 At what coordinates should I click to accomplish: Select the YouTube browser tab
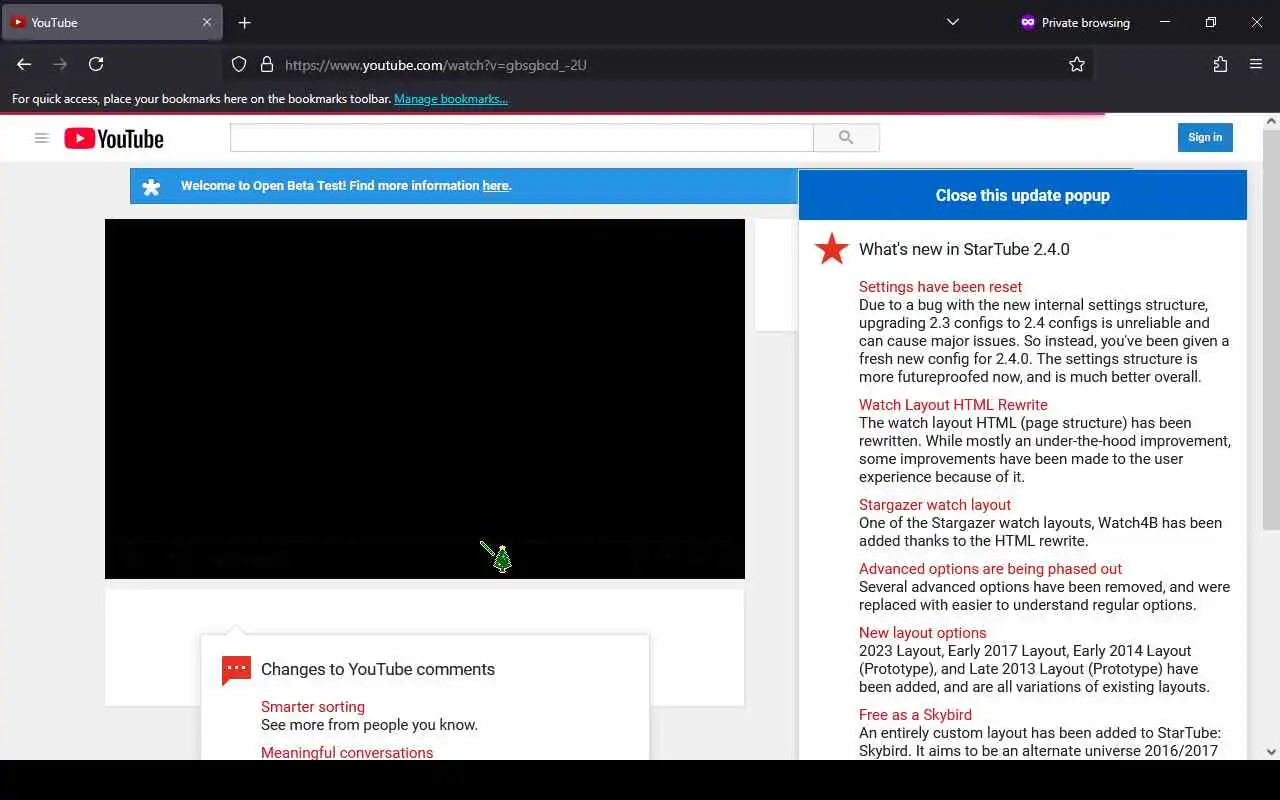(112, 22)
